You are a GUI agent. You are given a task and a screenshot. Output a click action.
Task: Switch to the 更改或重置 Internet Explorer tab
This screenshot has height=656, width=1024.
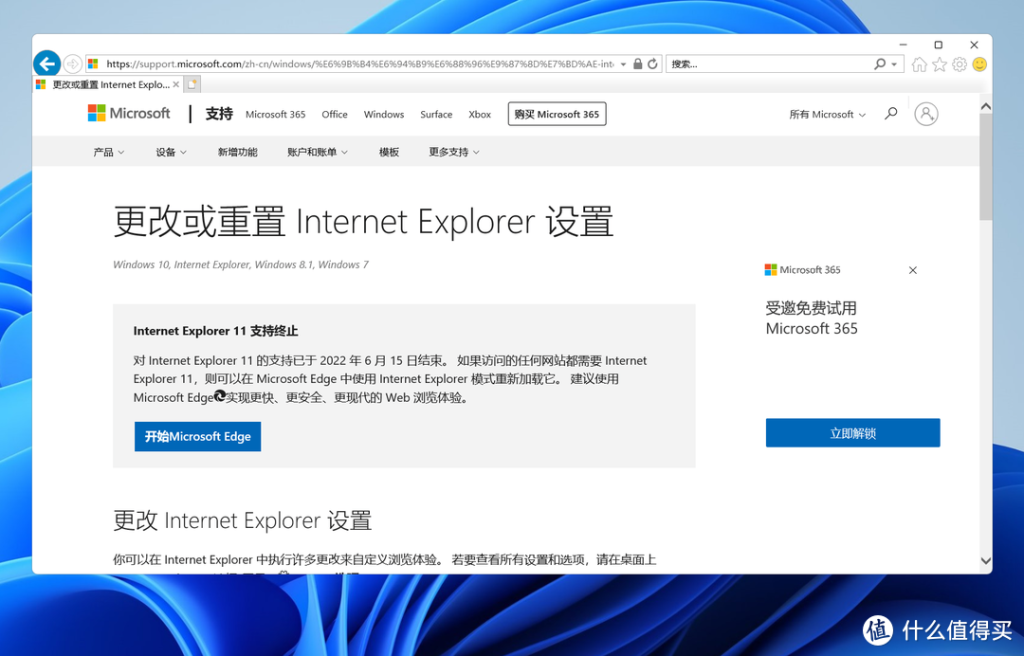pos(105,84)
